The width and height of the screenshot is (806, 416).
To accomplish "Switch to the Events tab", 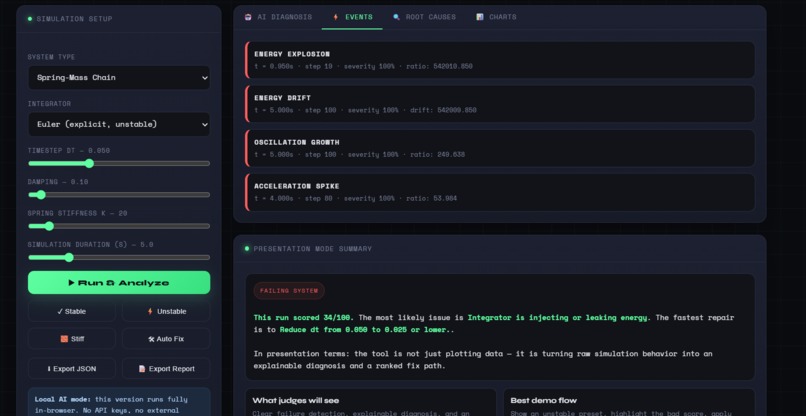I will (x=352, y=17).
